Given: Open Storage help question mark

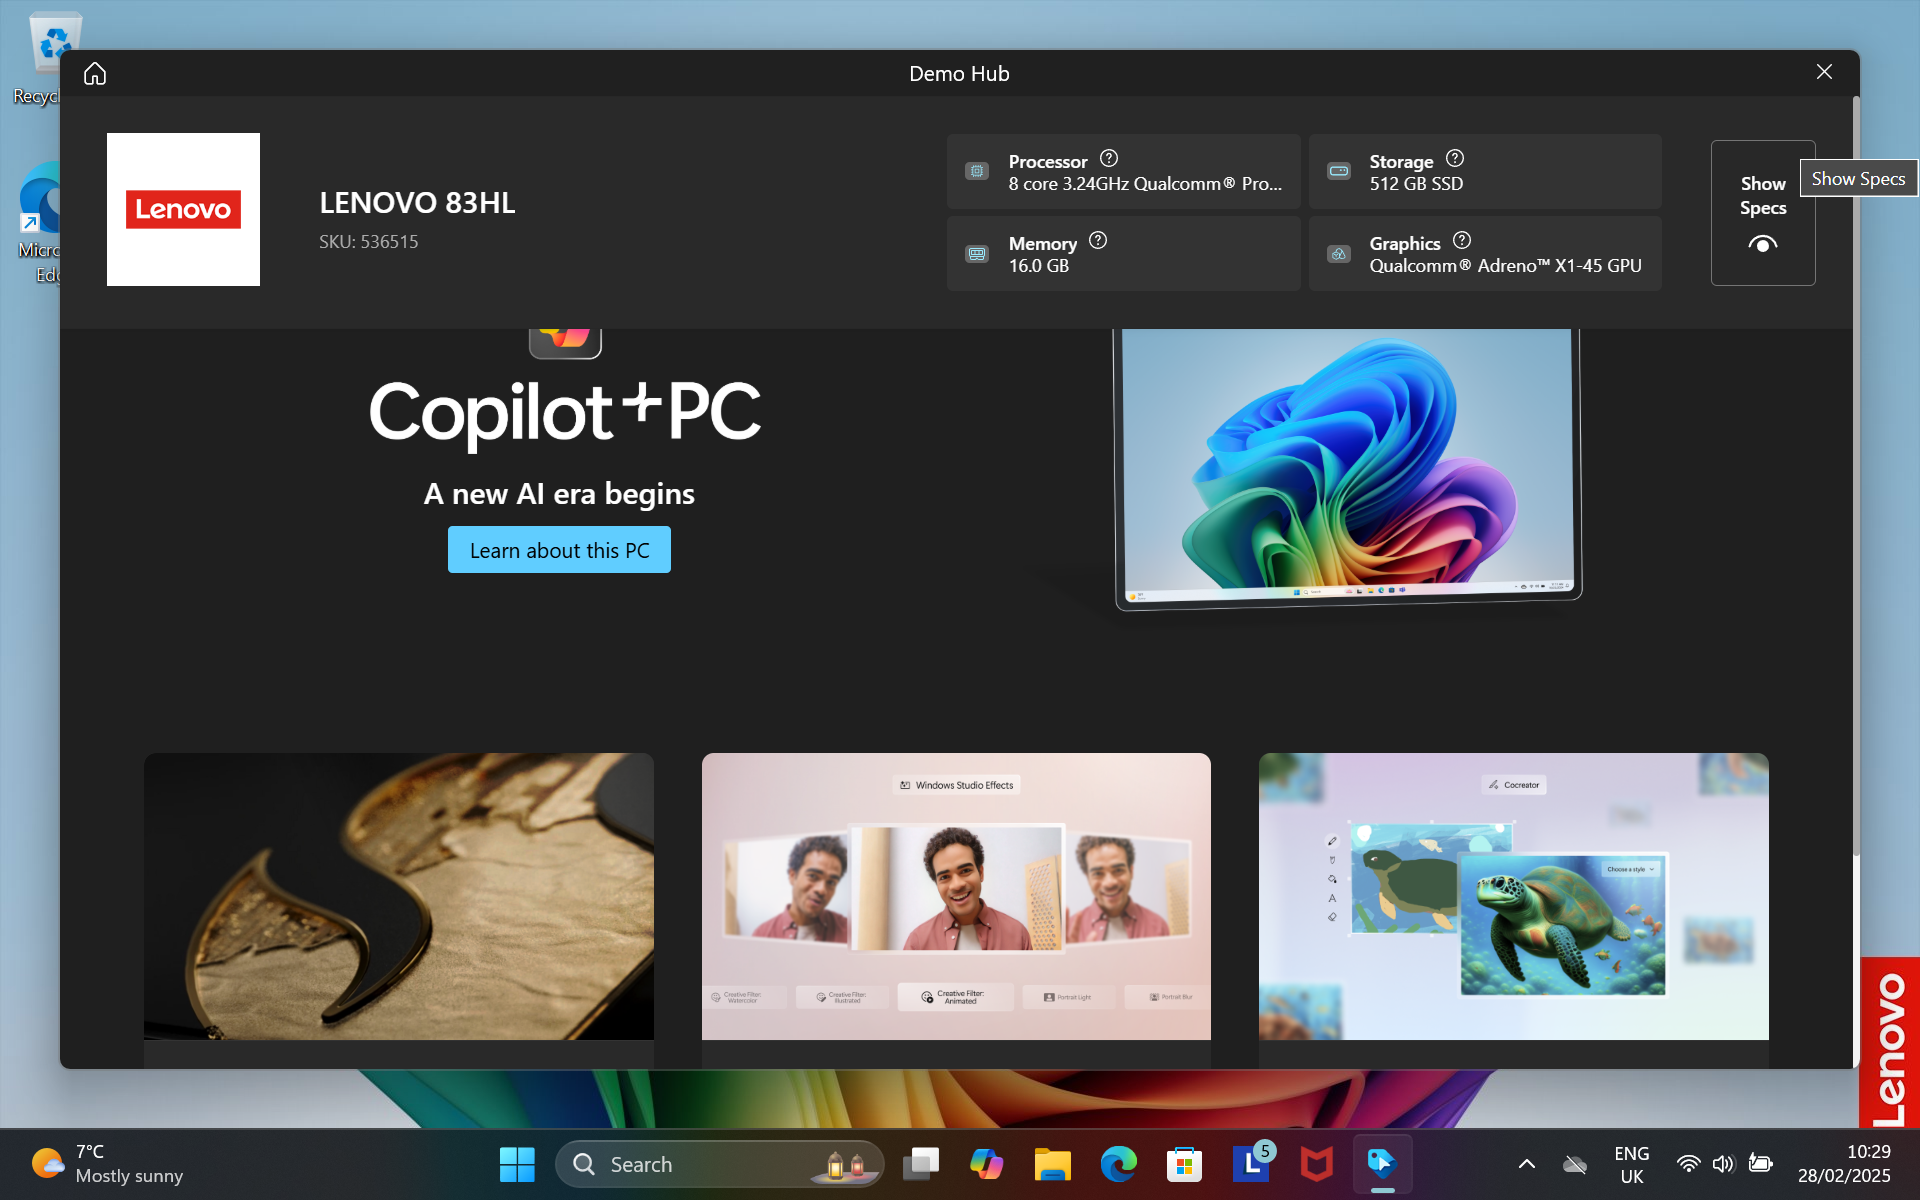Looking at the screenshot, I should (1455, 158).
